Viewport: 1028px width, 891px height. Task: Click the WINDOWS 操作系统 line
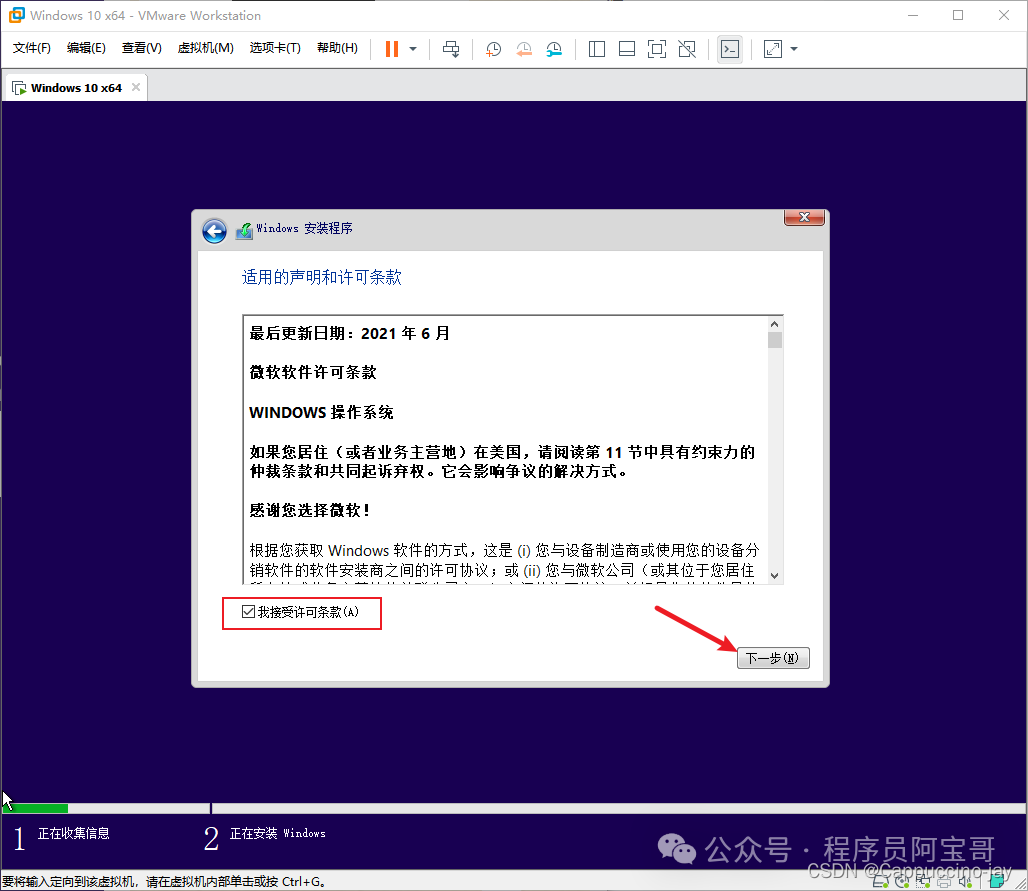pos(321,412)
